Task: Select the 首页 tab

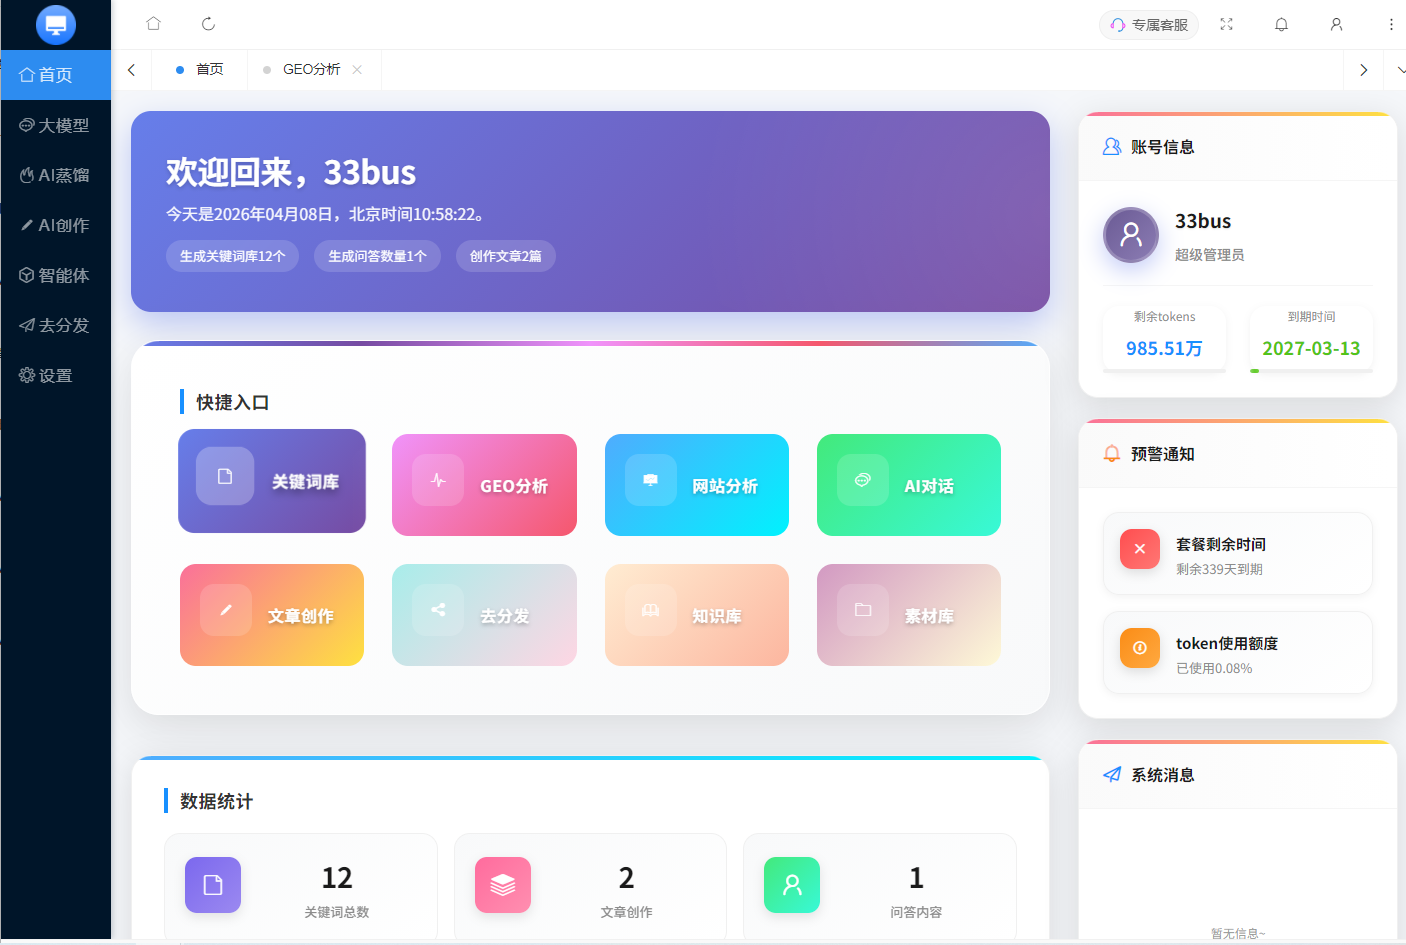Action: [209, 70]
